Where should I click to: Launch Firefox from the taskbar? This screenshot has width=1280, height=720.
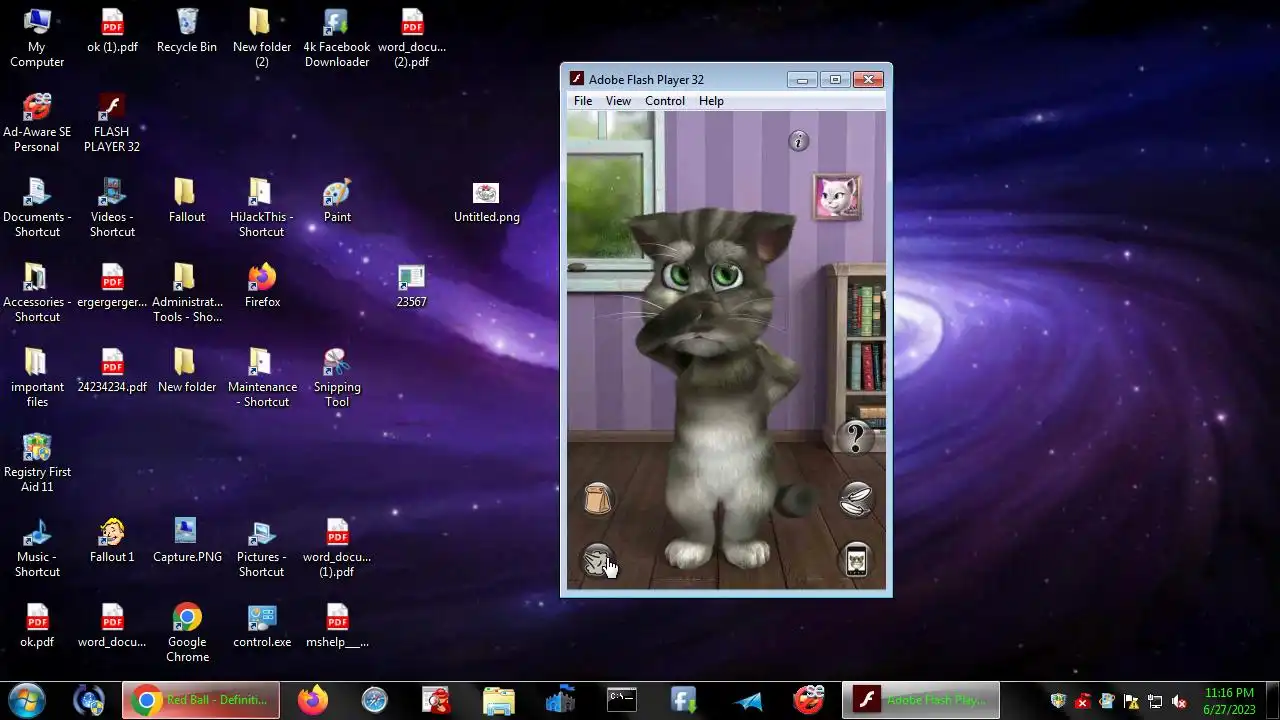coord(313,700)
